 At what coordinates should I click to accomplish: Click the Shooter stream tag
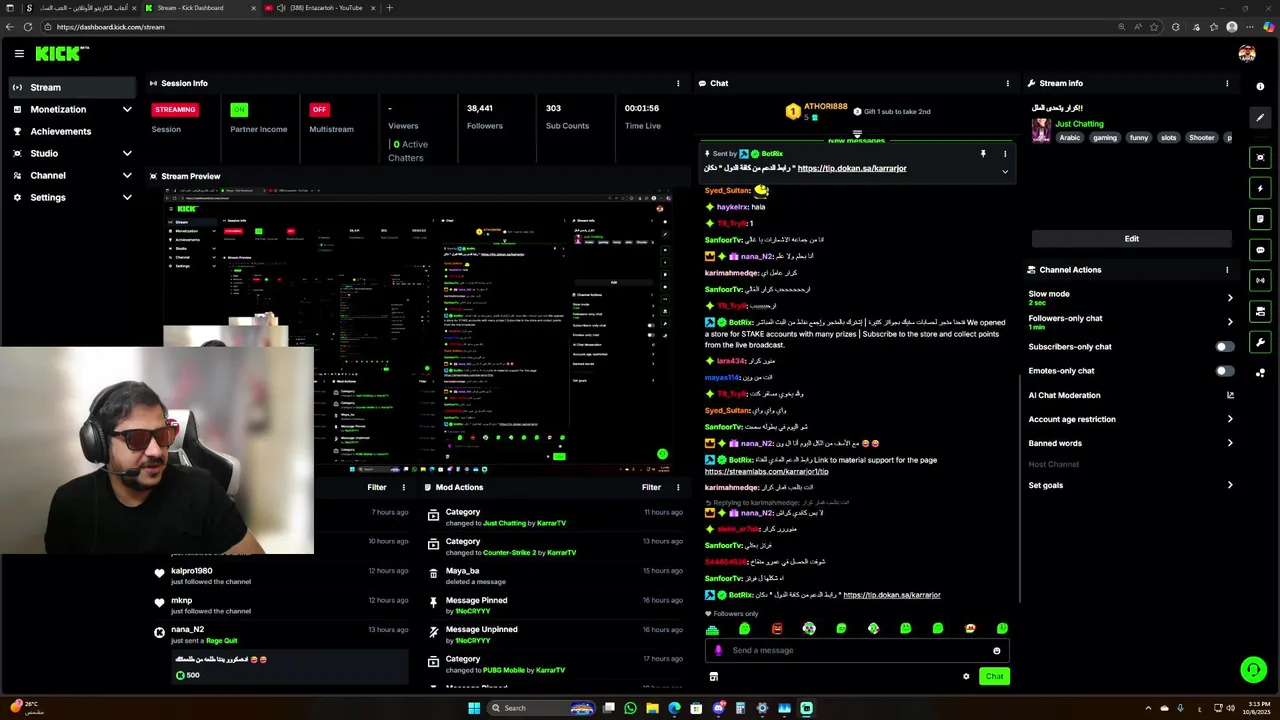pyautogui.click(x=1201, y=137)
